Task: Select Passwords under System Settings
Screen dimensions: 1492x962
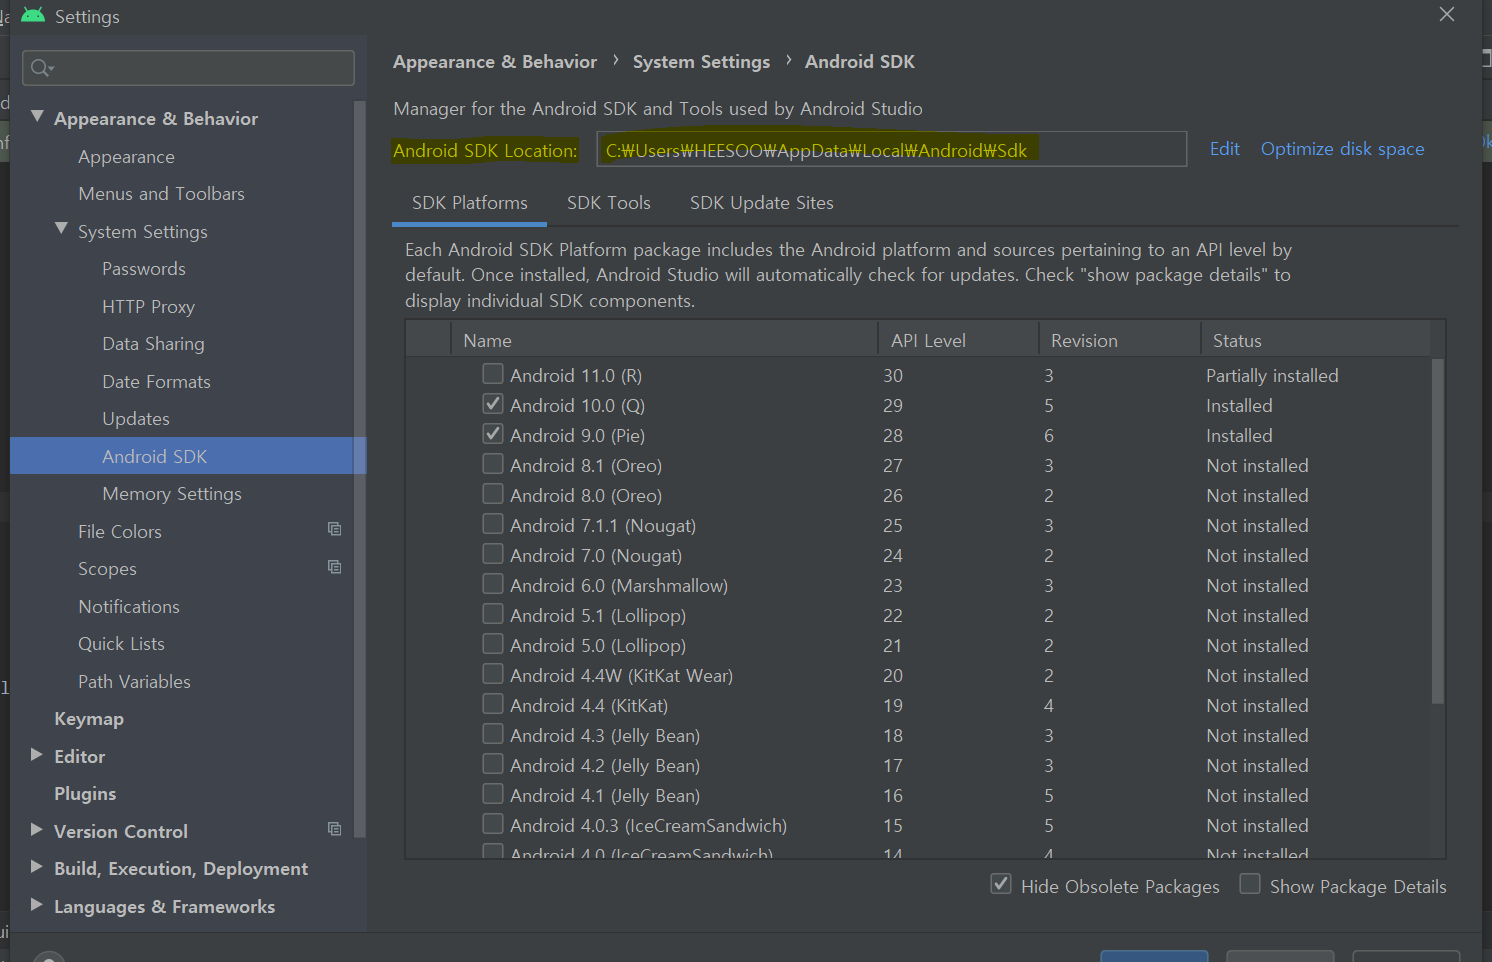Action: (144, 269)
